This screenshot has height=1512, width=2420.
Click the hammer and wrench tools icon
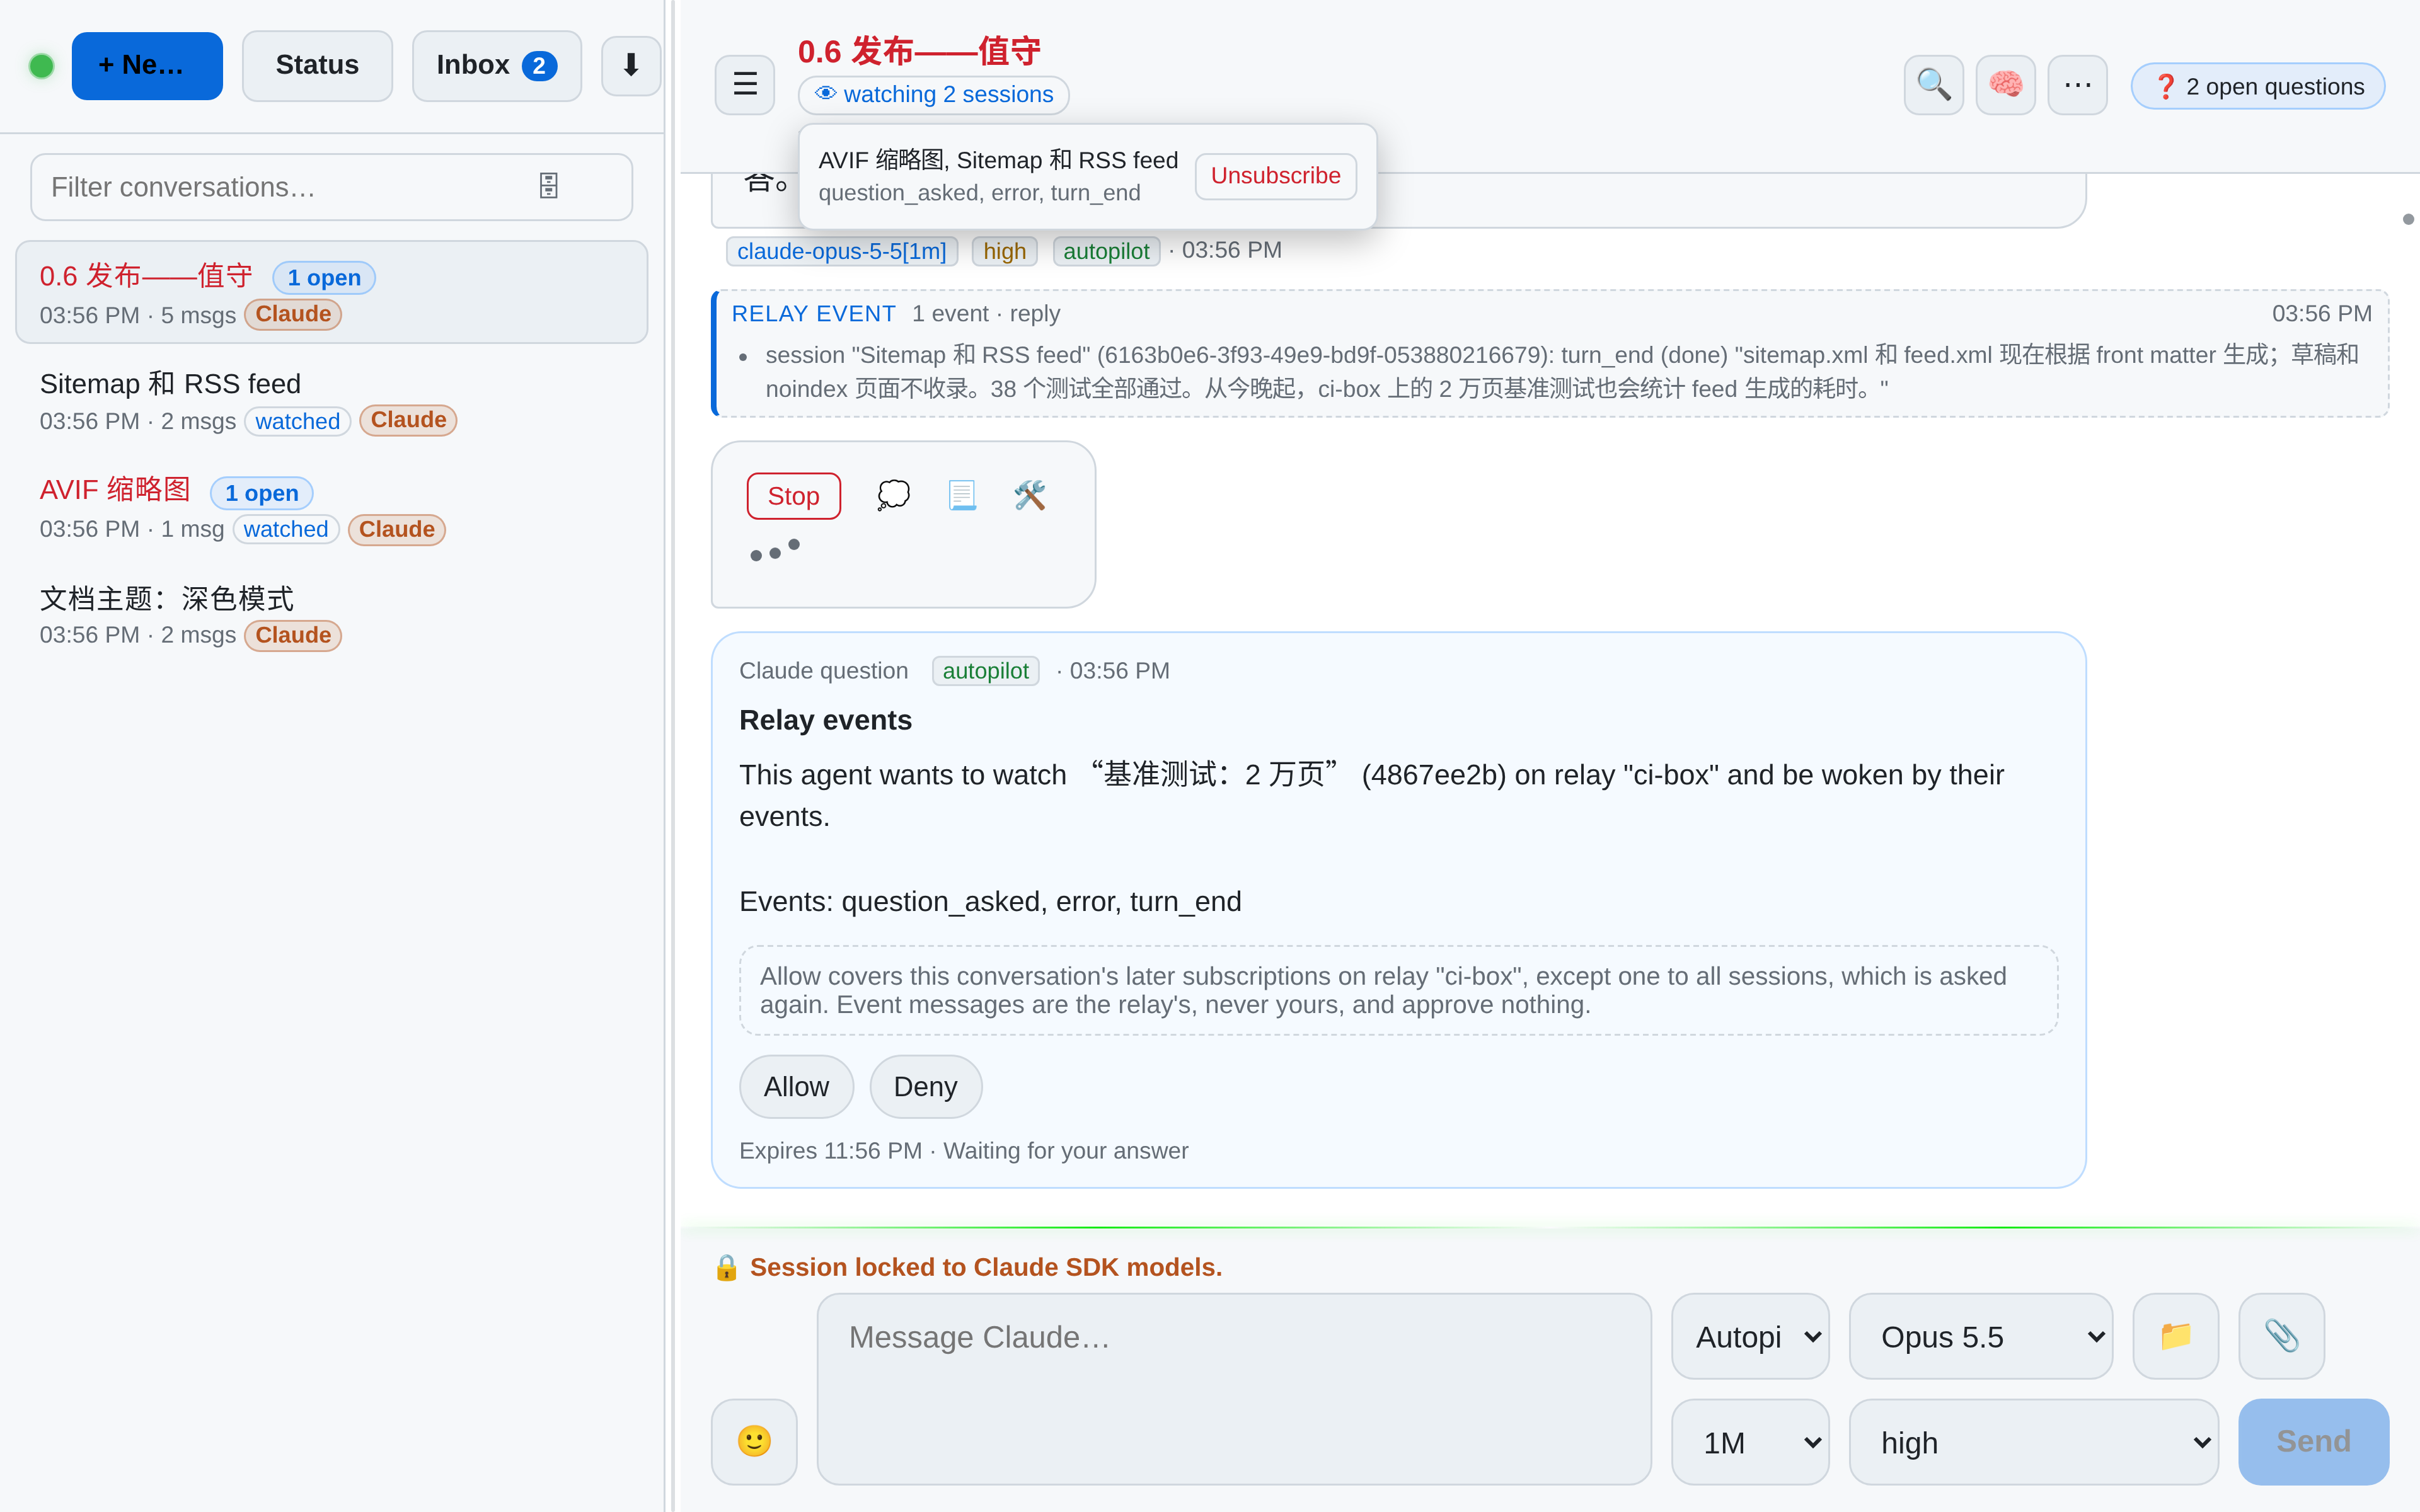1030,495
